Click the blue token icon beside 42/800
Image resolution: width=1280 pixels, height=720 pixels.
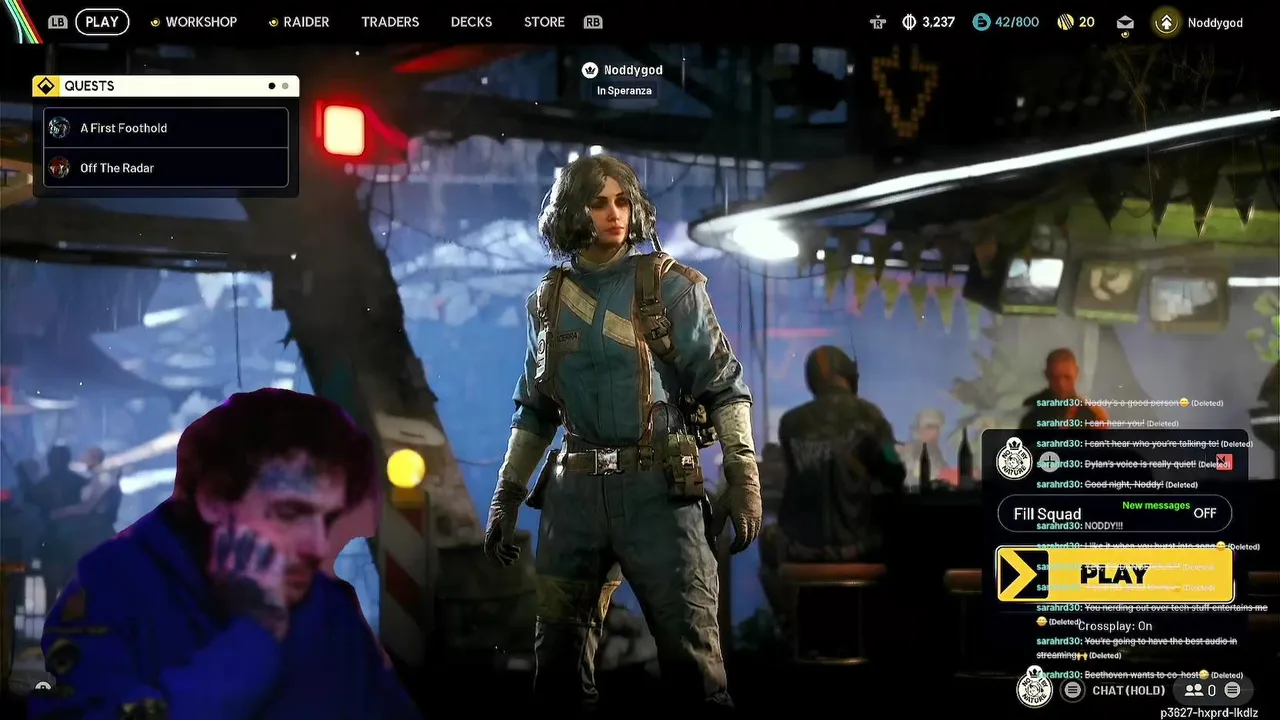[x=980, y=22]
